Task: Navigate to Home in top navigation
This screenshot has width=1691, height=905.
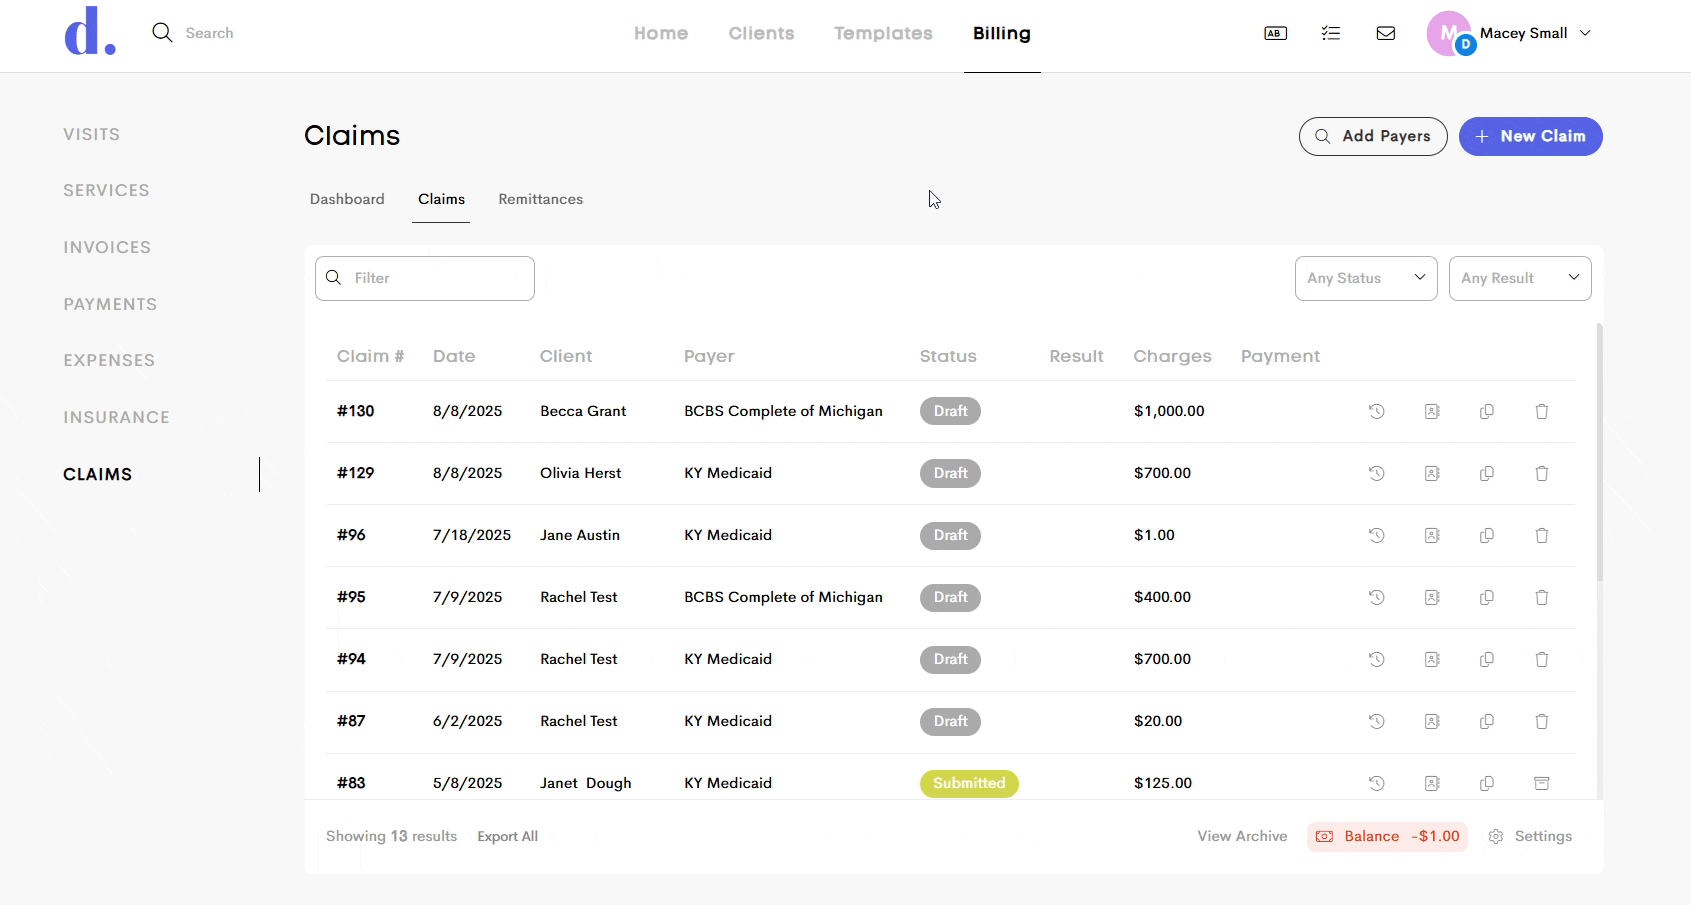Action: (x=661, y=33)
